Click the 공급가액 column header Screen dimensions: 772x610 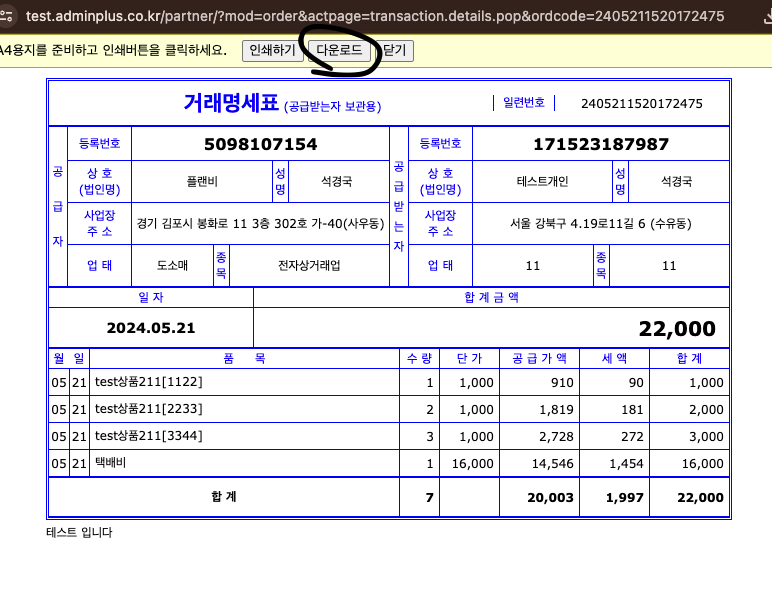point(540,358)
